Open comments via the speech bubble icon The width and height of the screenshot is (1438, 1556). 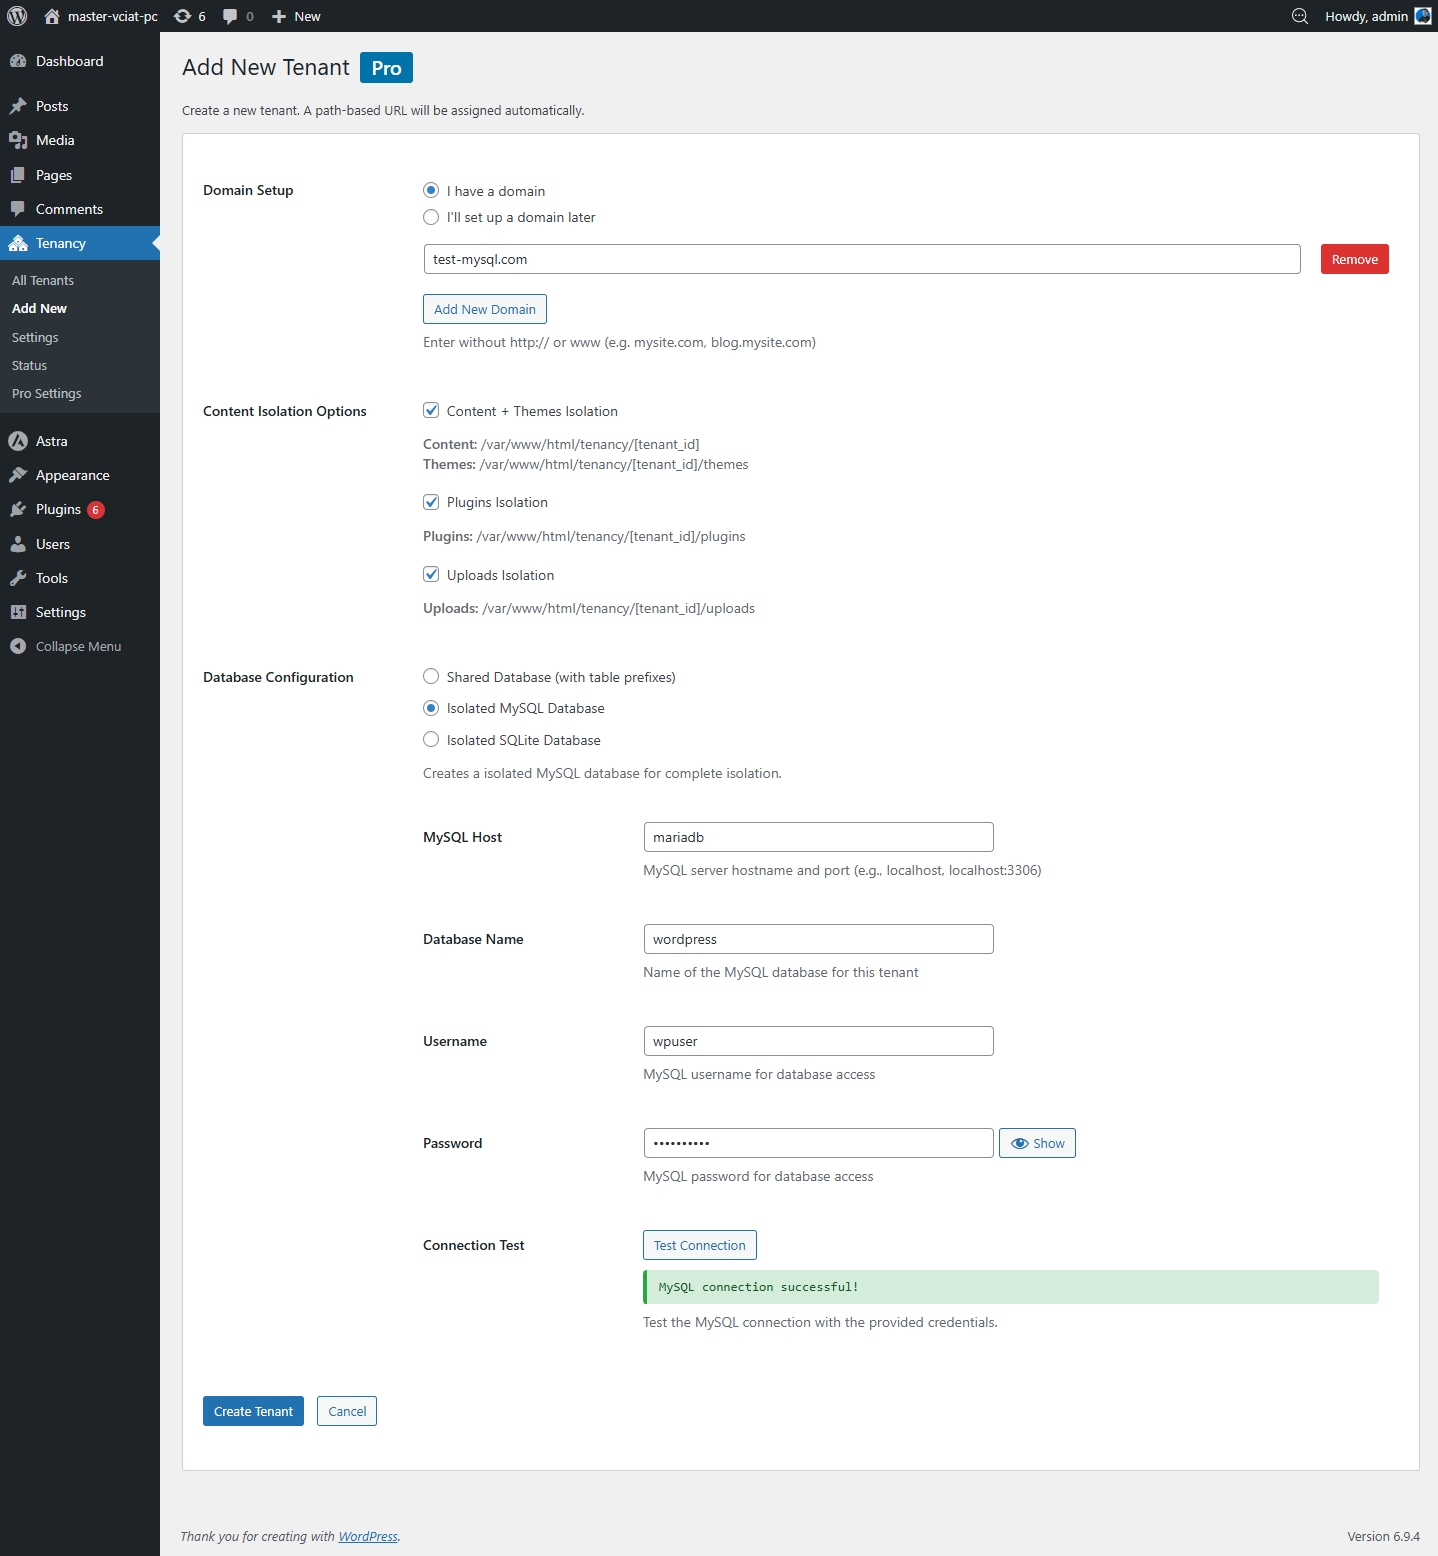click(x=231, y=16)
